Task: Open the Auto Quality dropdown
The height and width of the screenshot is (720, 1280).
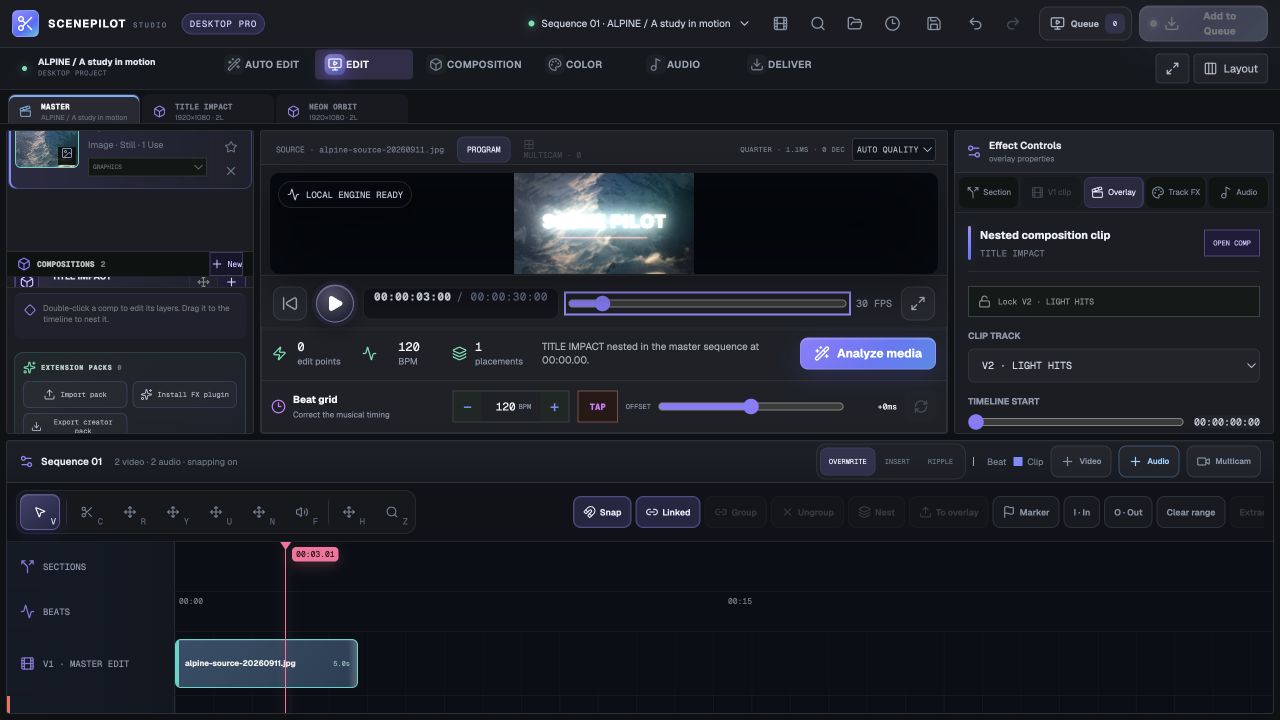Action: 894,150
